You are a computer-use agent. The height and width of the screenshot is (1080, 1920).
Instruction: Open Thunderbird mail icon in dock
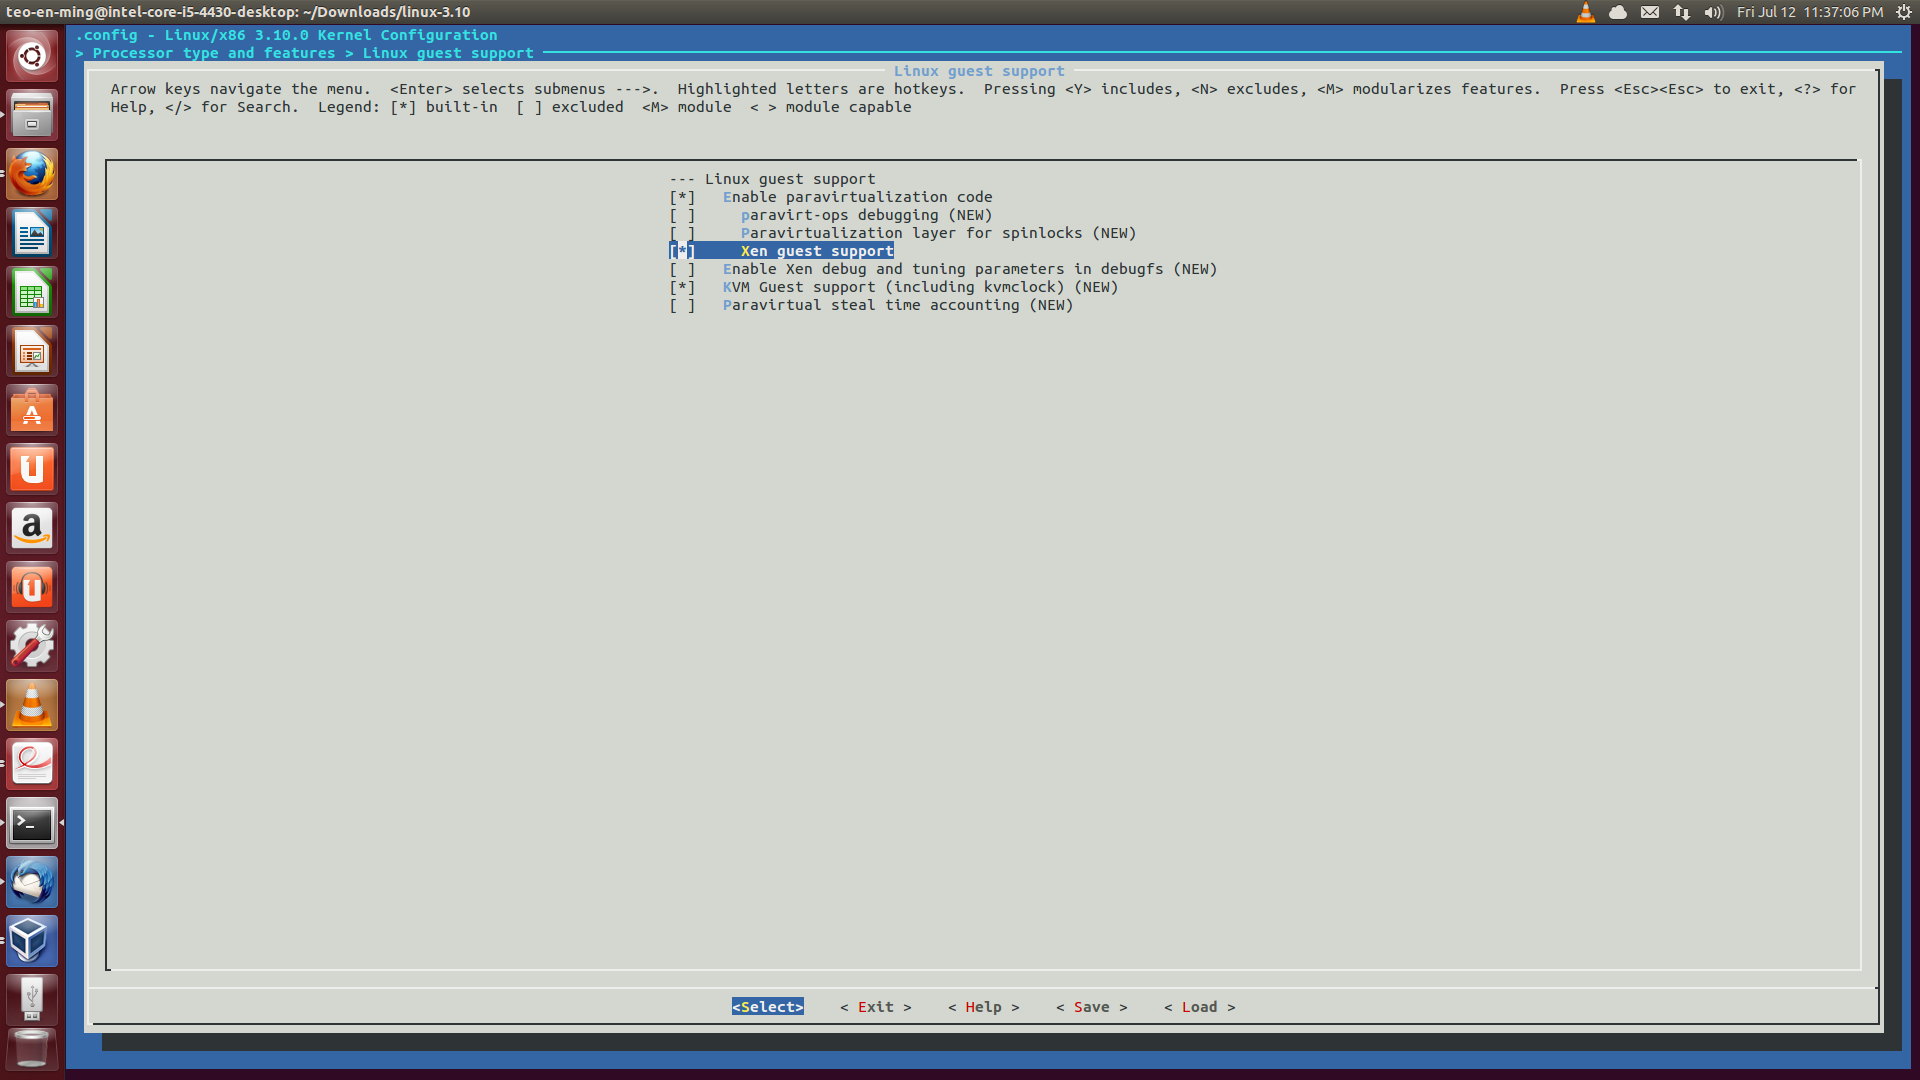coord(32,882)
